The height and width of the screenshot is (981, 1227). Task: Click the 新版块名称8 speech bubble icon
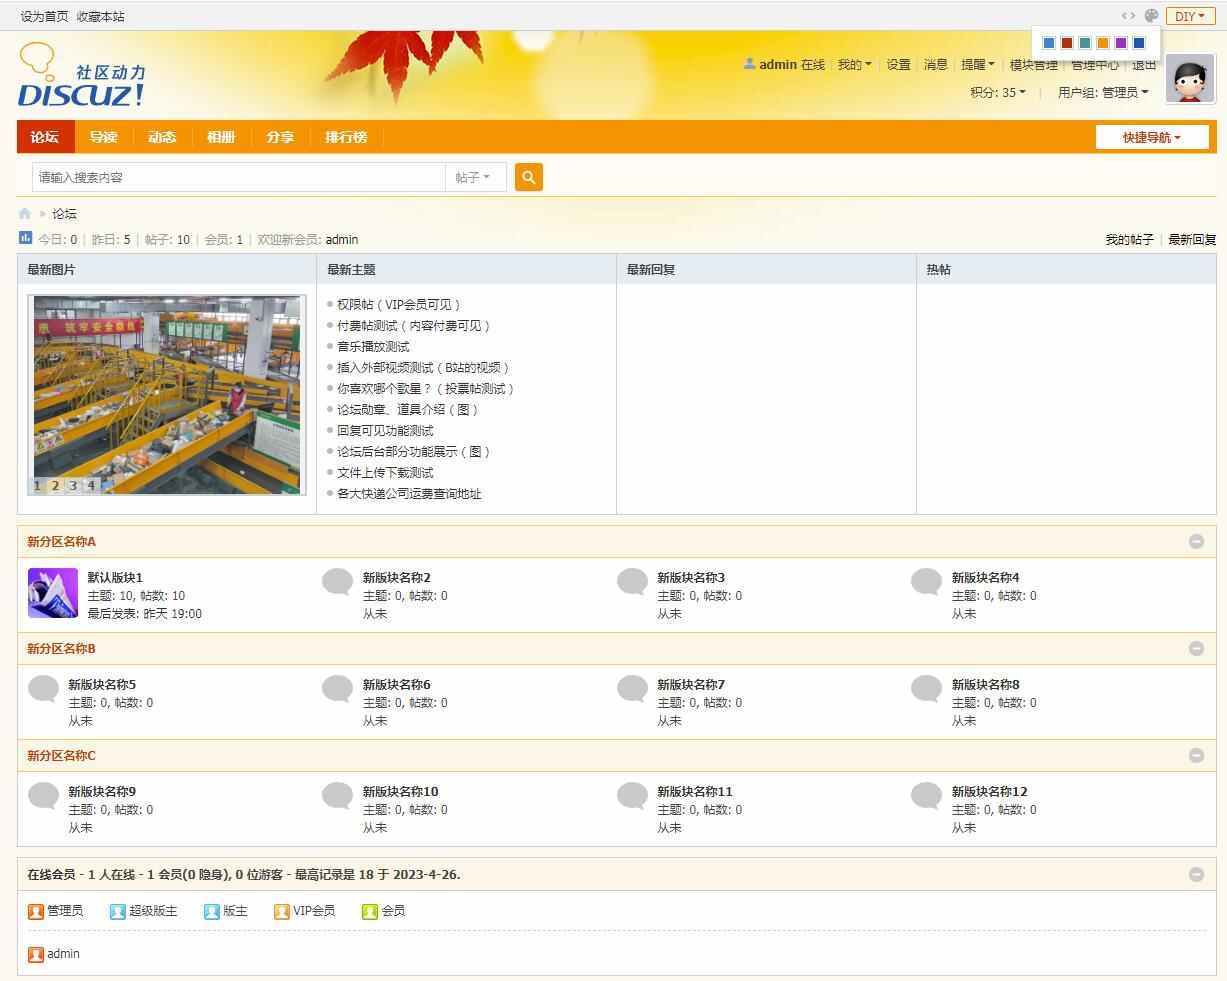927,689
